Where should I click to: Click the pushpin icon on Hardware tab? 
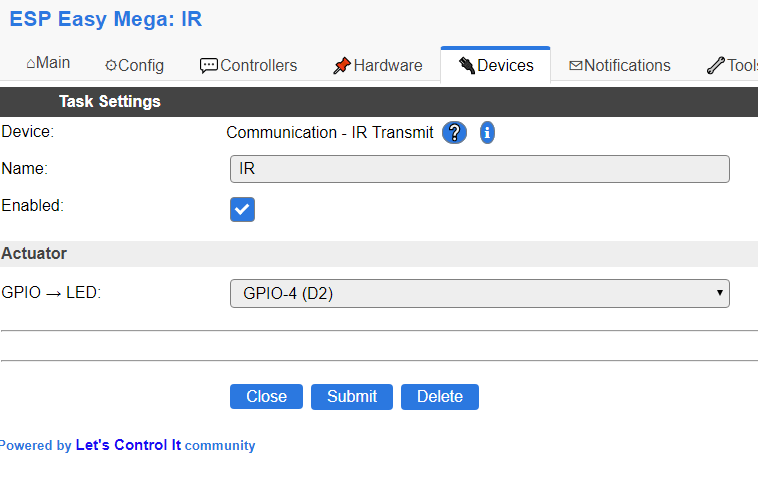point(342,65)
